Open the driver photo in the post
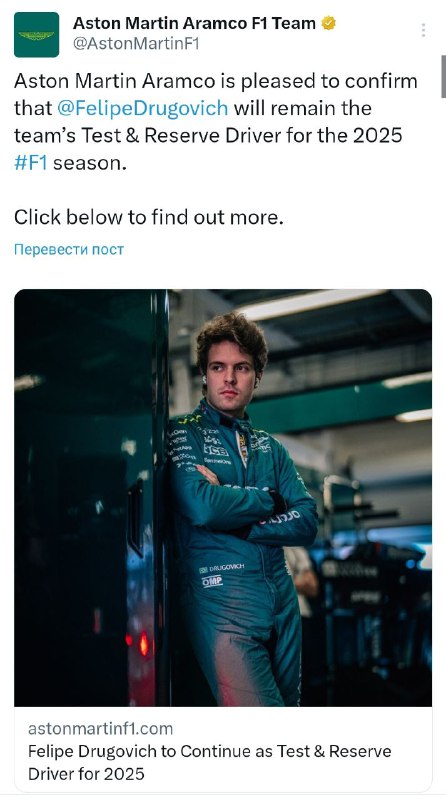This screenshot has height=800, width=446. click(x=223, y=497)
